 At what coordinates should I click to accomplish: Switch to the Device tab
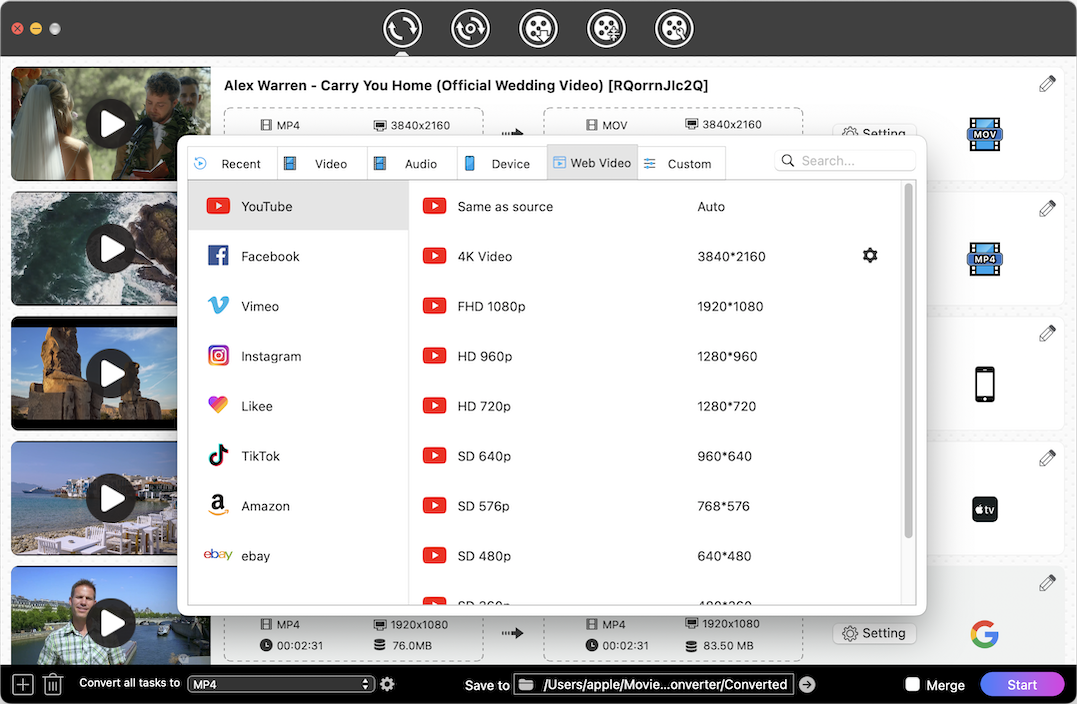tap(501, 163)
